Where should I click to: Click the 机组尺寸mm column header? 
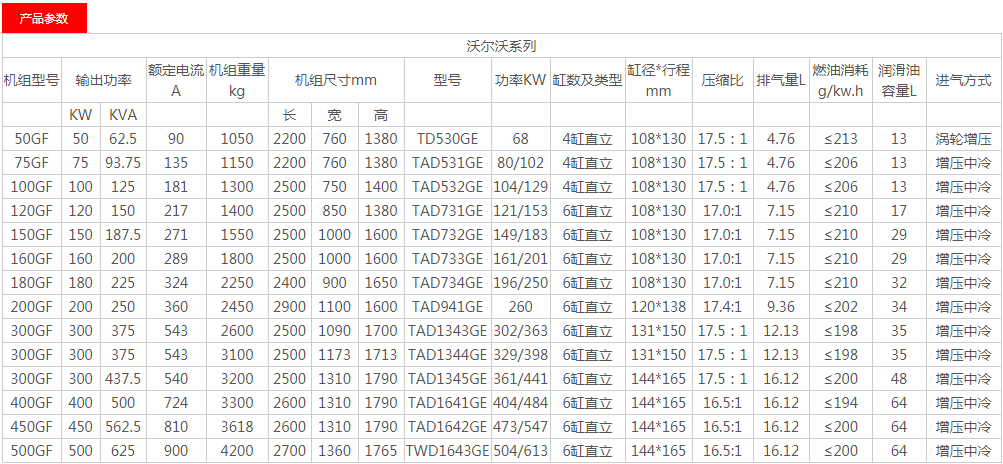[336, 81]
